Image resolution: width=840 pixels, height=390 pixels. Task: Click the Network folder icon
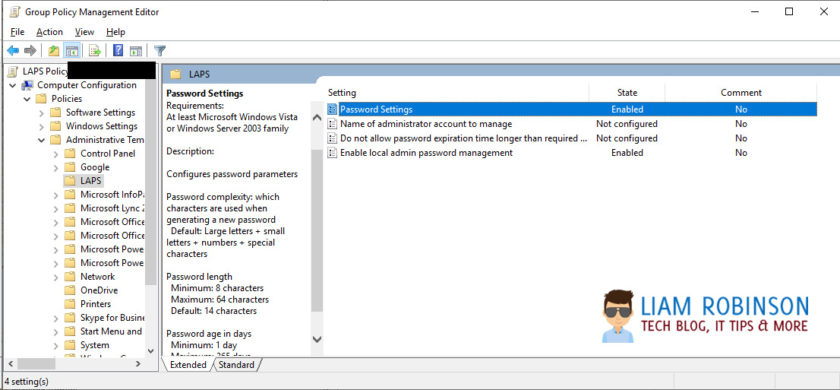(70, 276)
